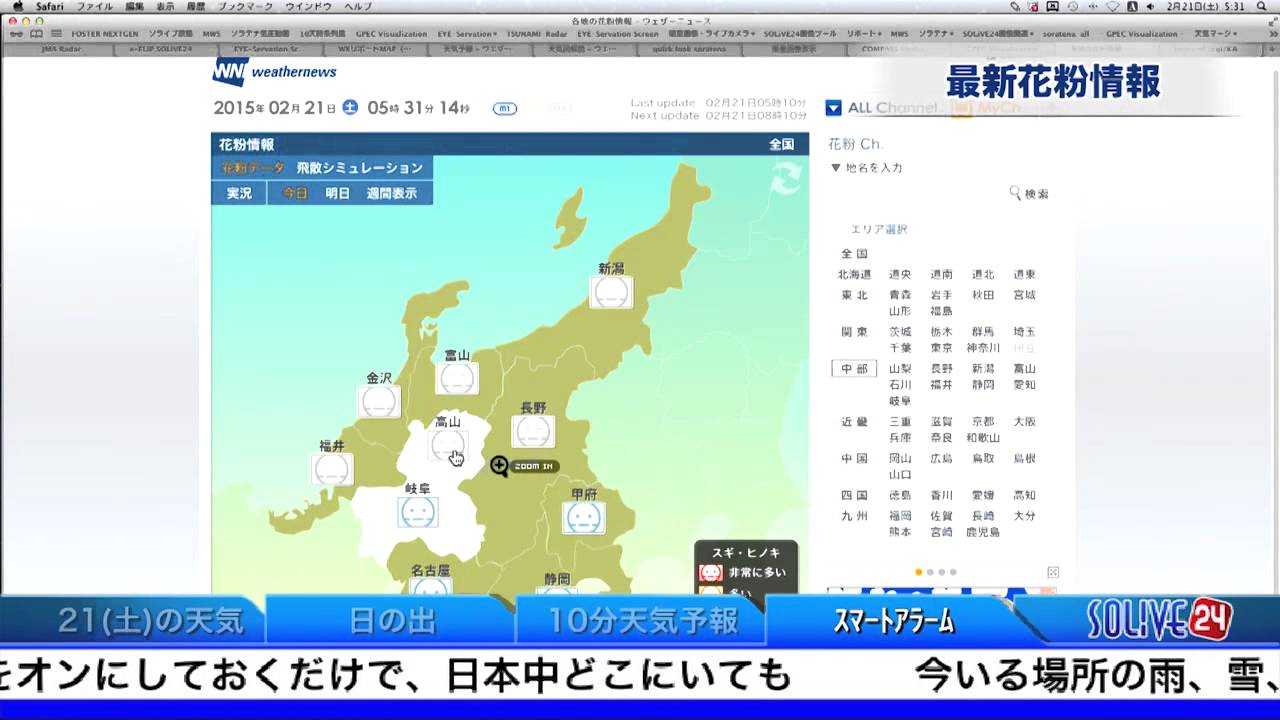This screenshot has height=720, width=1280.
Task: Open the ブックマーク menu
Action: click(x=245, y=6)
